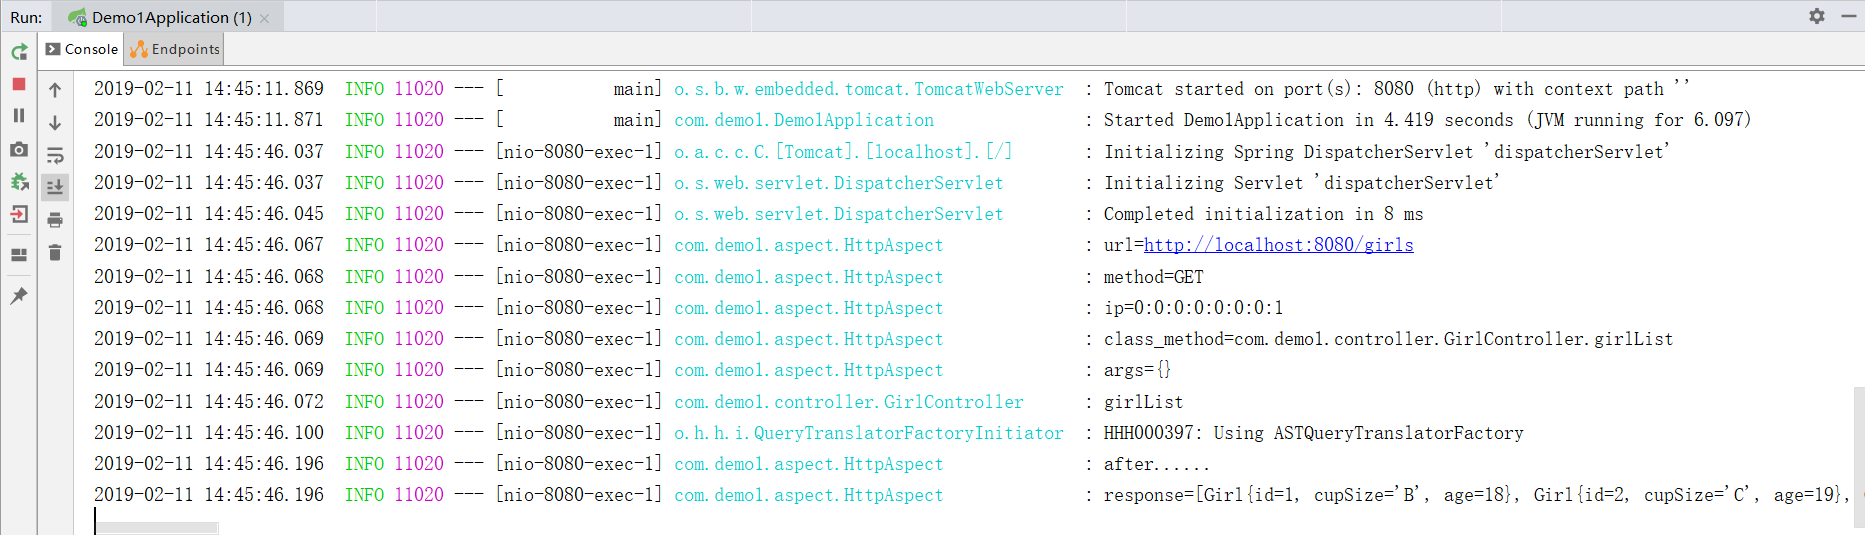Click the 'method=GET' log text
1865x535 pixels.
[x=1153, y=277]
